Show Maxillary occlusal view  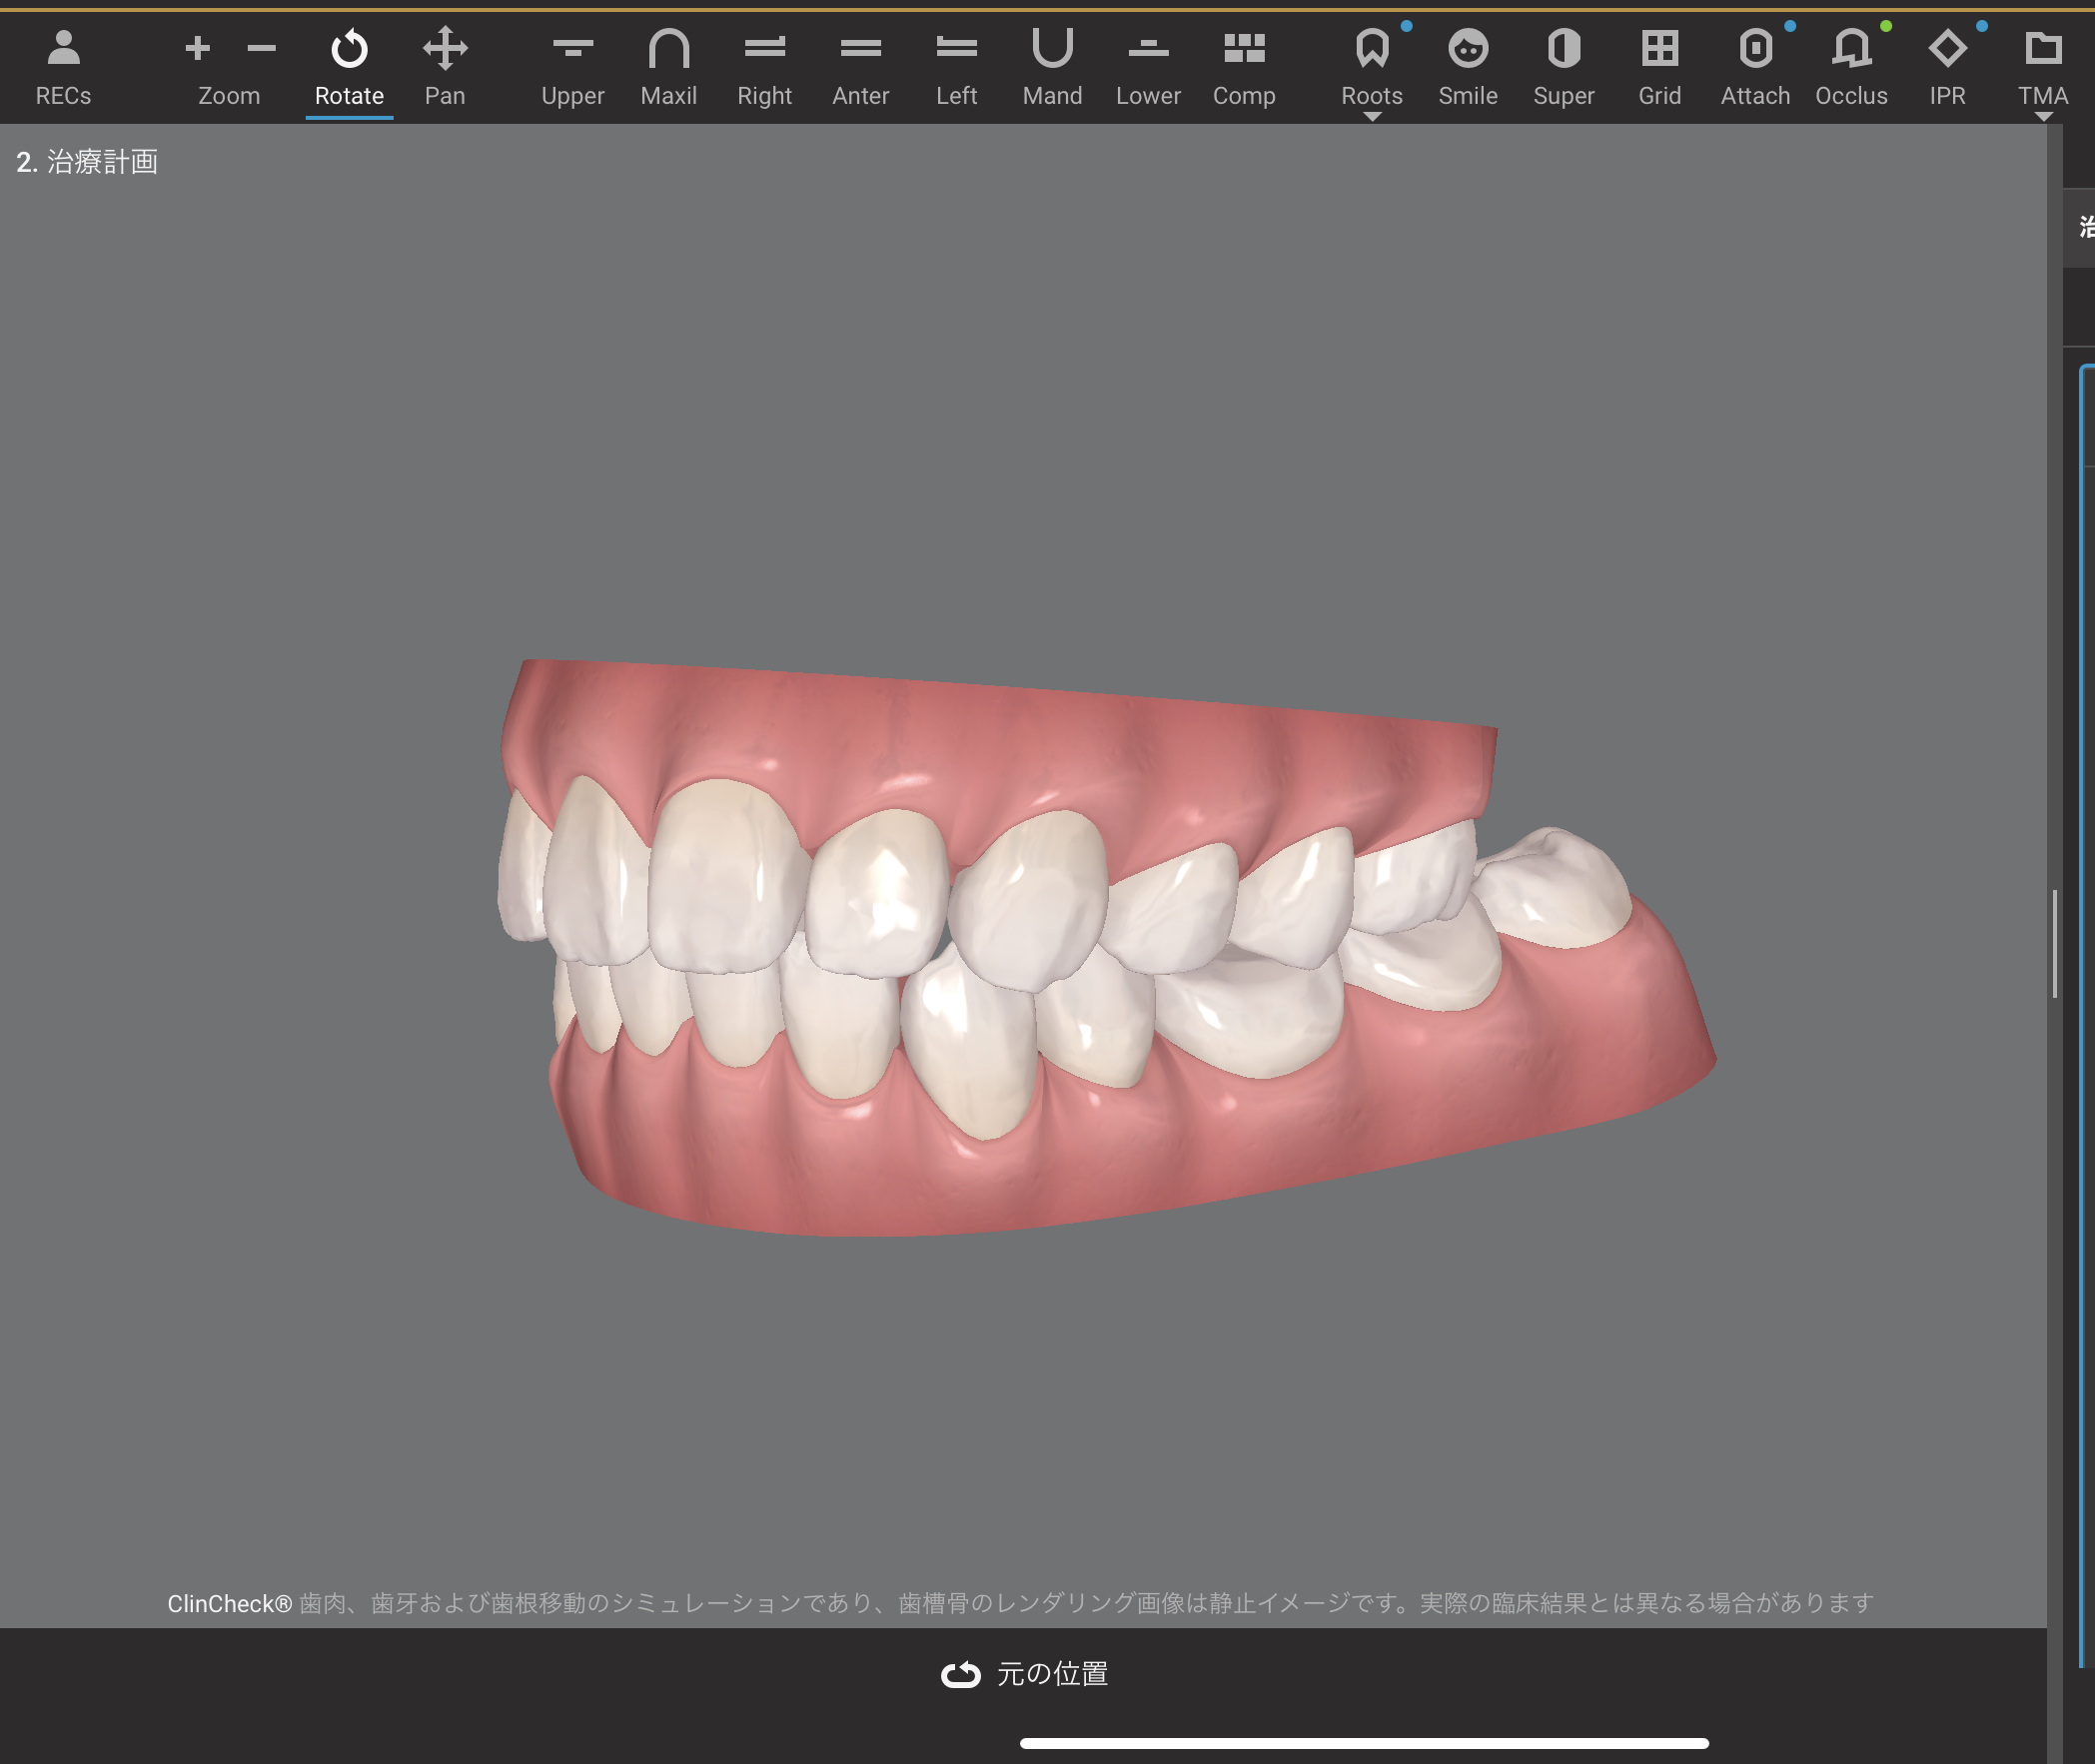click(x=668, y=66)
